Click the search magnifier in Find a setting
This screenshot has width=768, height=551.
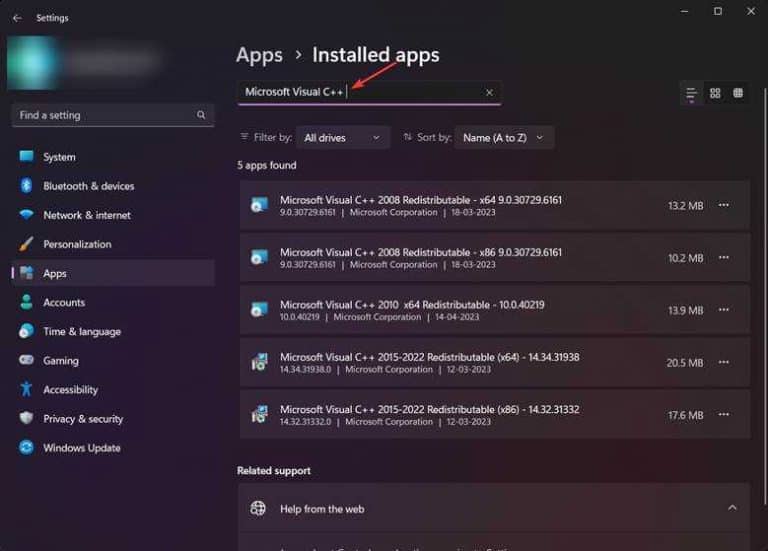201,115
